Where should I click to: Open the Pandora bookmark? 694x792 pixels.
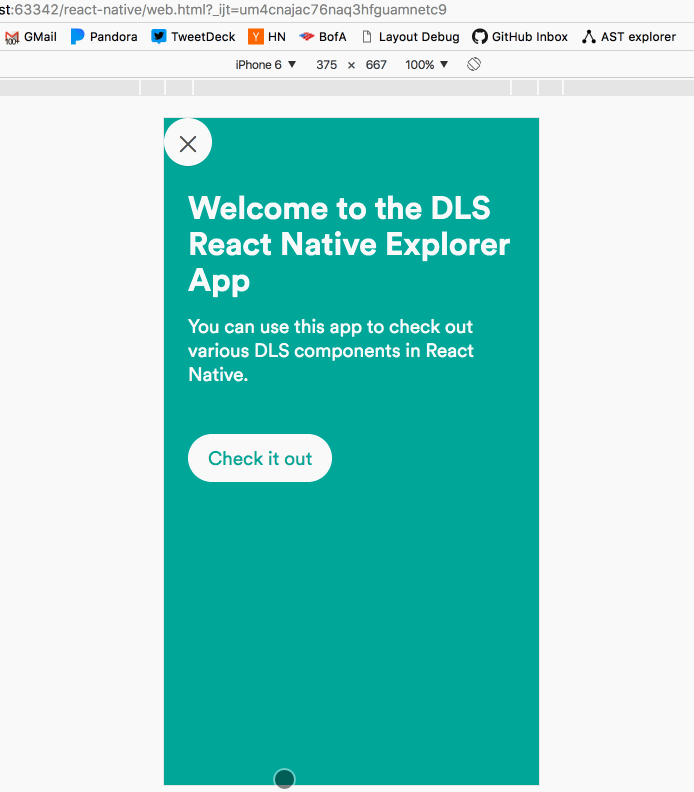[104, 37]
